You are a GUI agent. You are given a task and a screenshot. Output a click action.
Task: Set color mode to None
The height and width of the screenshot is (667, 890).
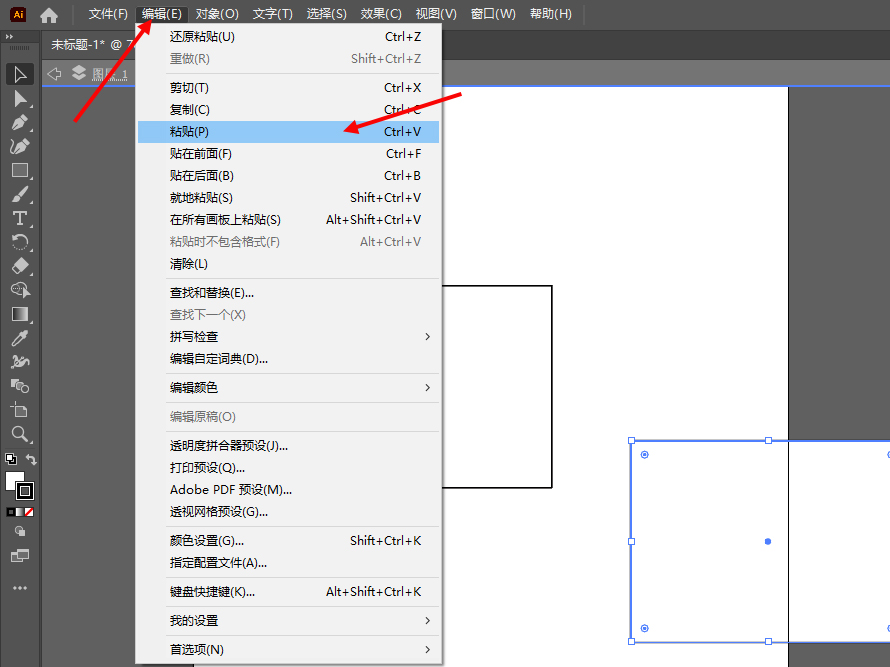tap(30, 511)
